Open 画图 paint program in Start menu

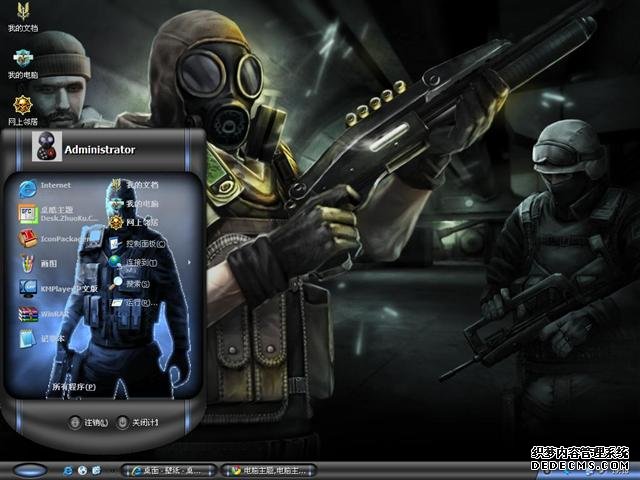click(39, 264)
